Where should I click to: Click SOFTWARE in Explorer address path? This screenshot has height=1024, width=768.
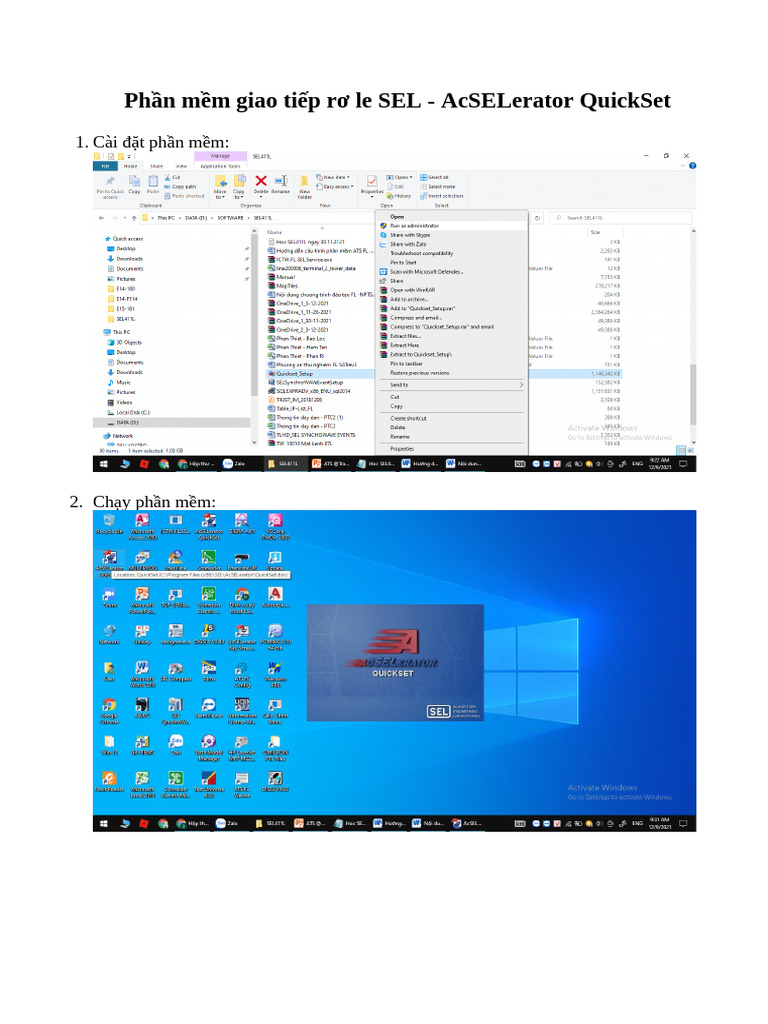[230, 217]
